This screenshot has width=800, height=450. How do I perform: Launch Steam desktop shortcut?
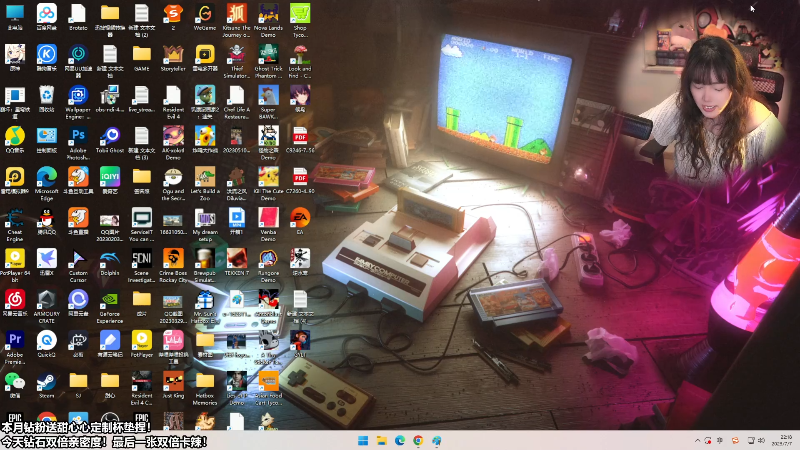tap(46, 384)
